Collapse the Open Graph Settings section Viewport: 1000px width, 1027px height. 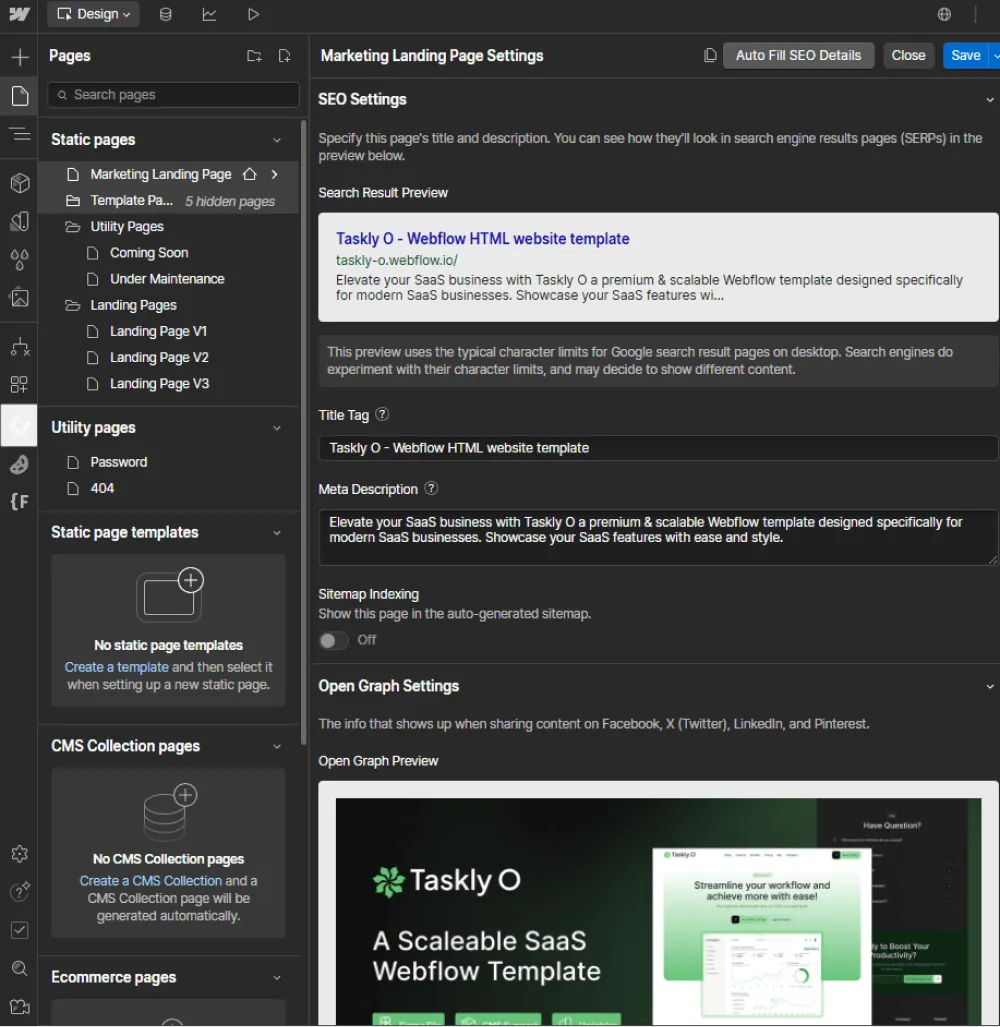click(x=990, y=687)
